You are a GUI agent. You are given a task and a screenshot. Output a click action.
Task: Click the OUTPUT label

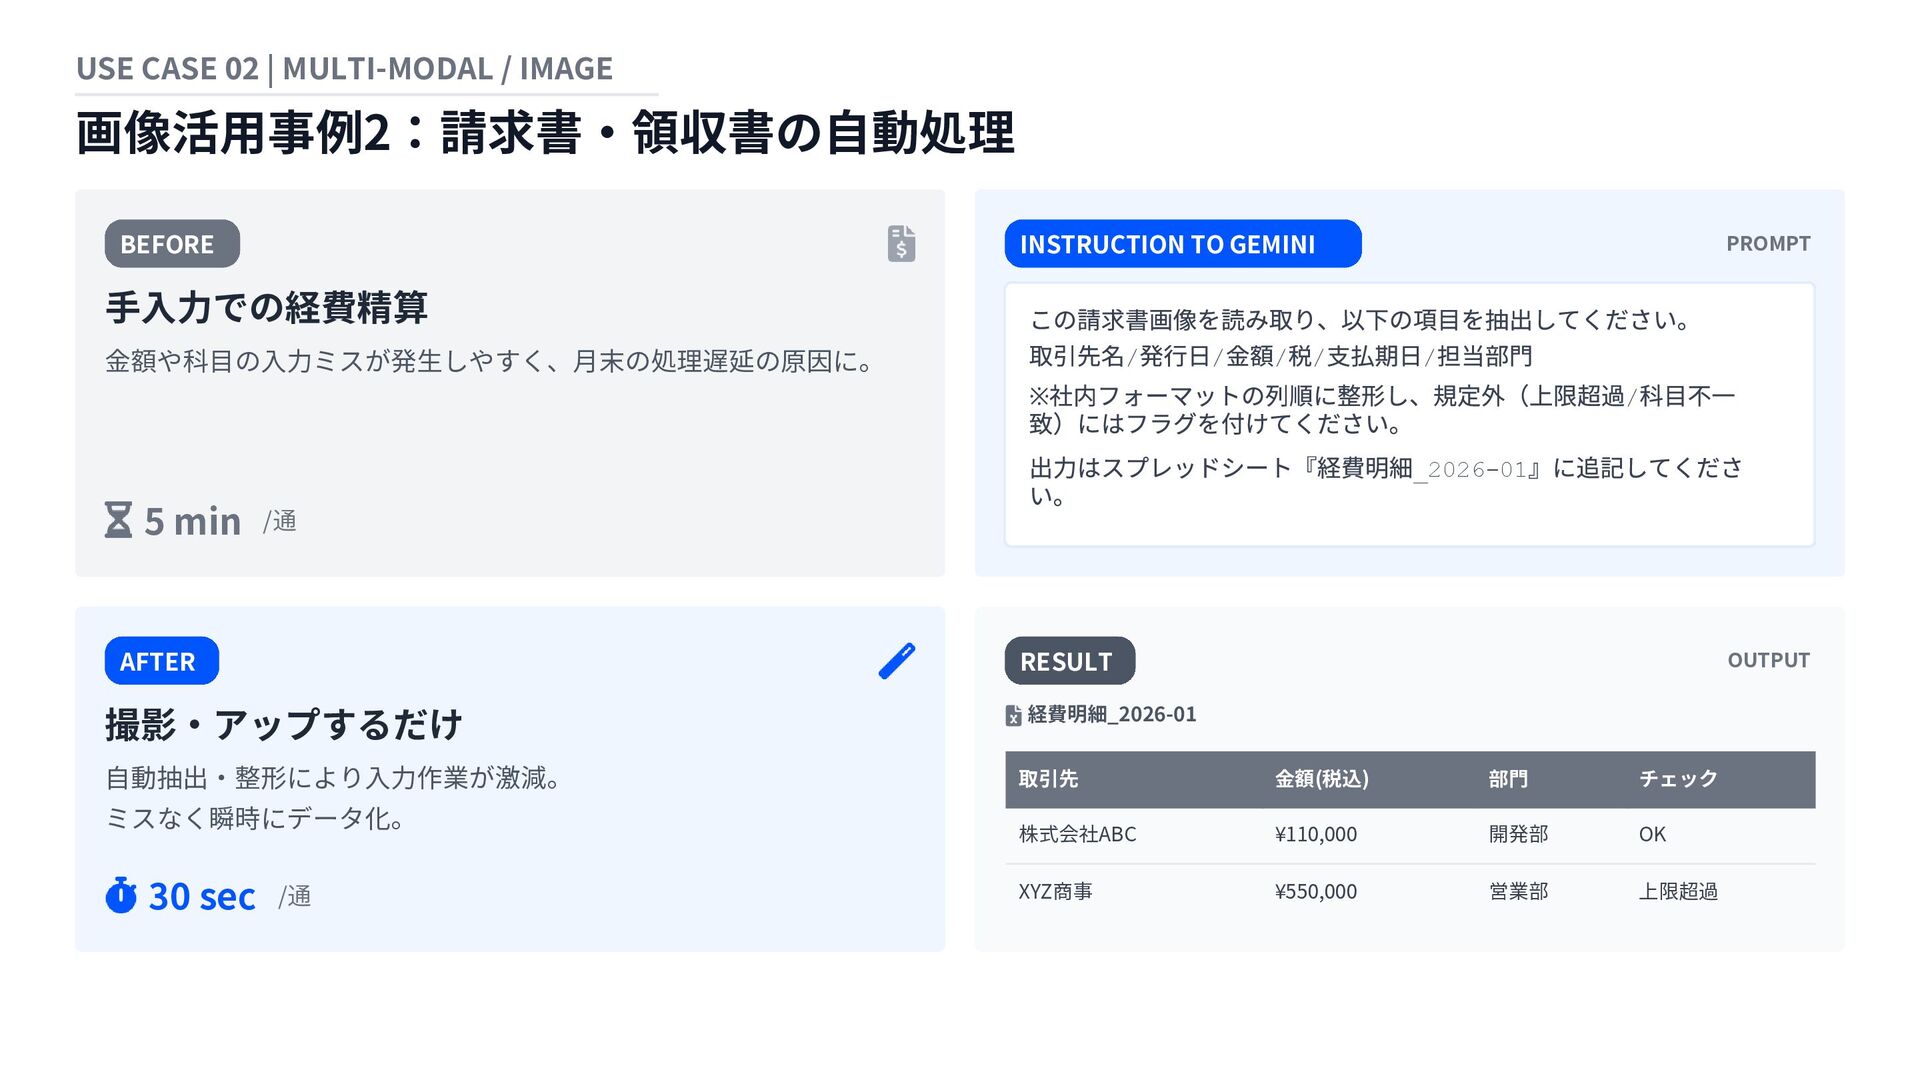(1768, 660)
